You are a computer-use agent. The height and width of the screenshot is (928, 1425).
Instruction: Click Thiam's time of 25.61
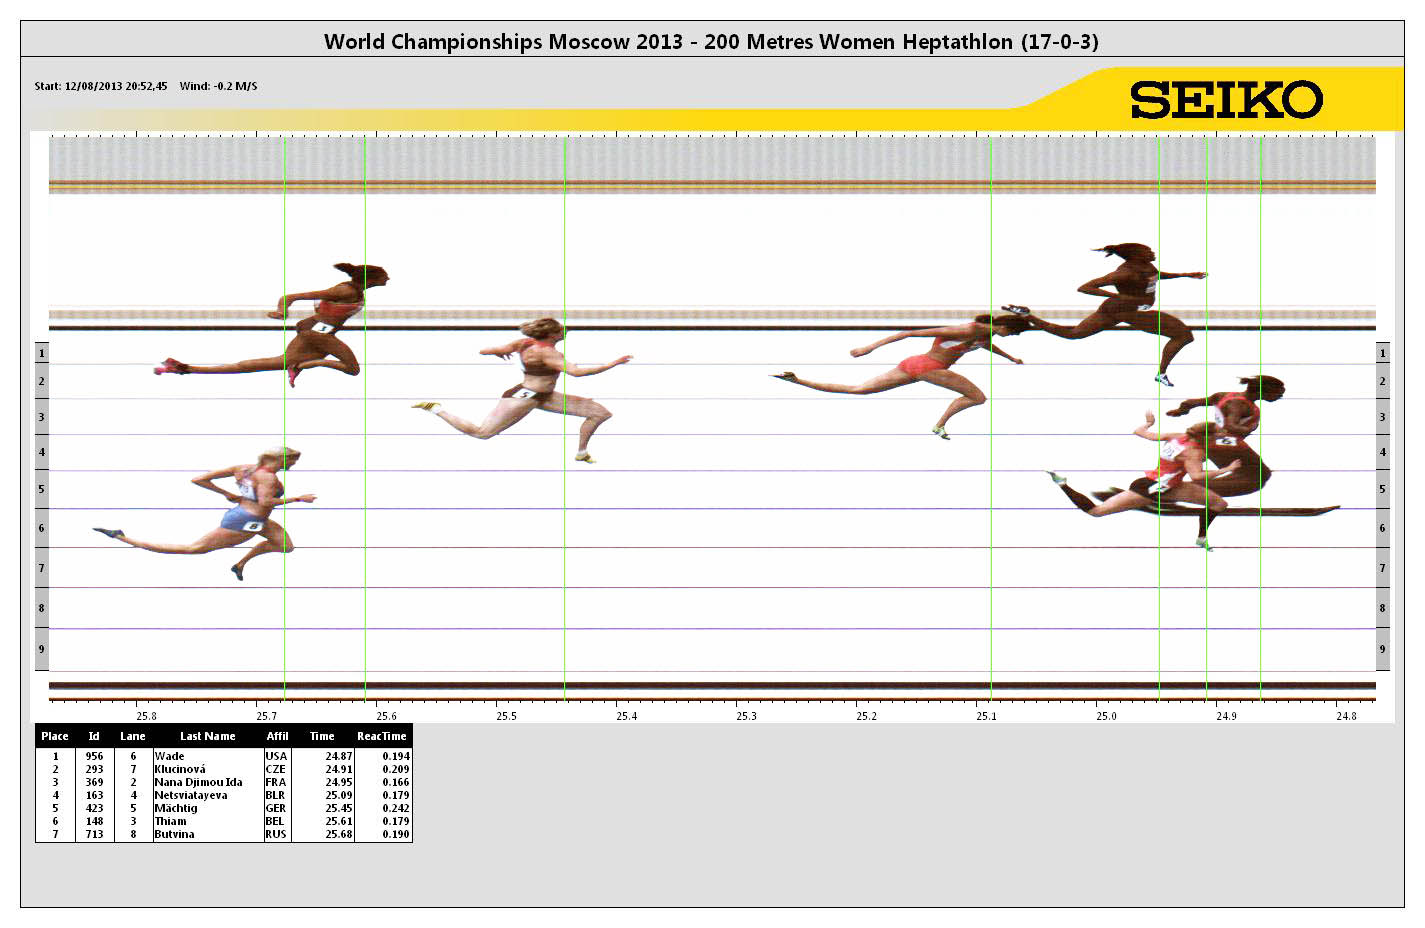coord(338,821)
